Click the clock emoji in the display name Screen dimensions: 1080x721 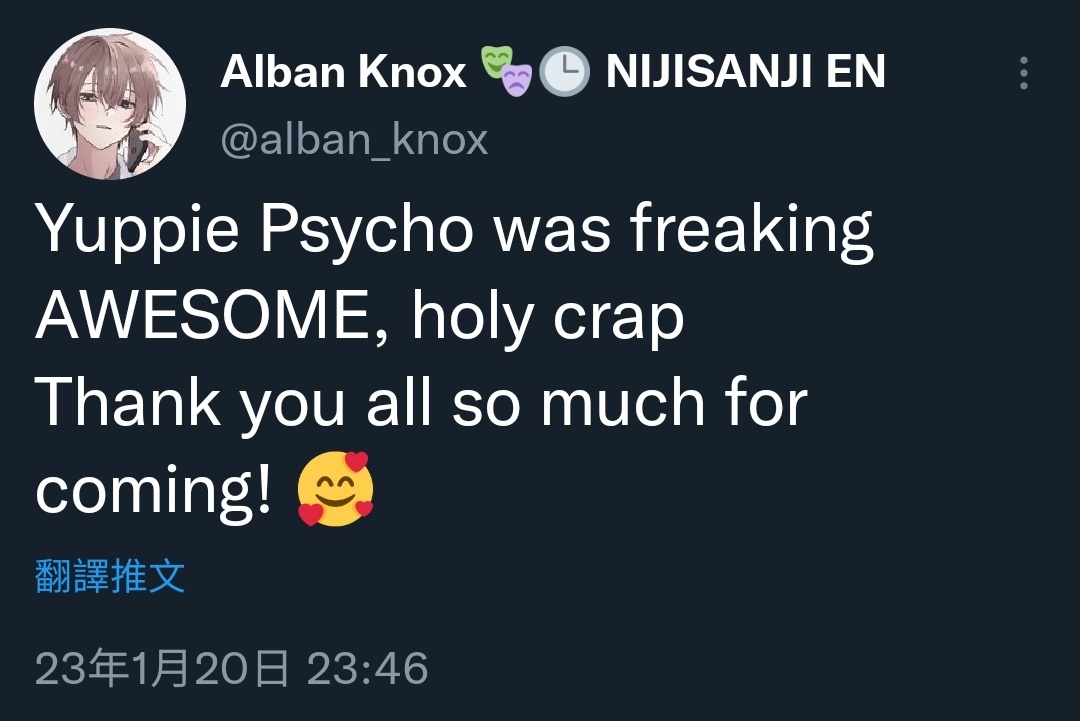[564, 72]
